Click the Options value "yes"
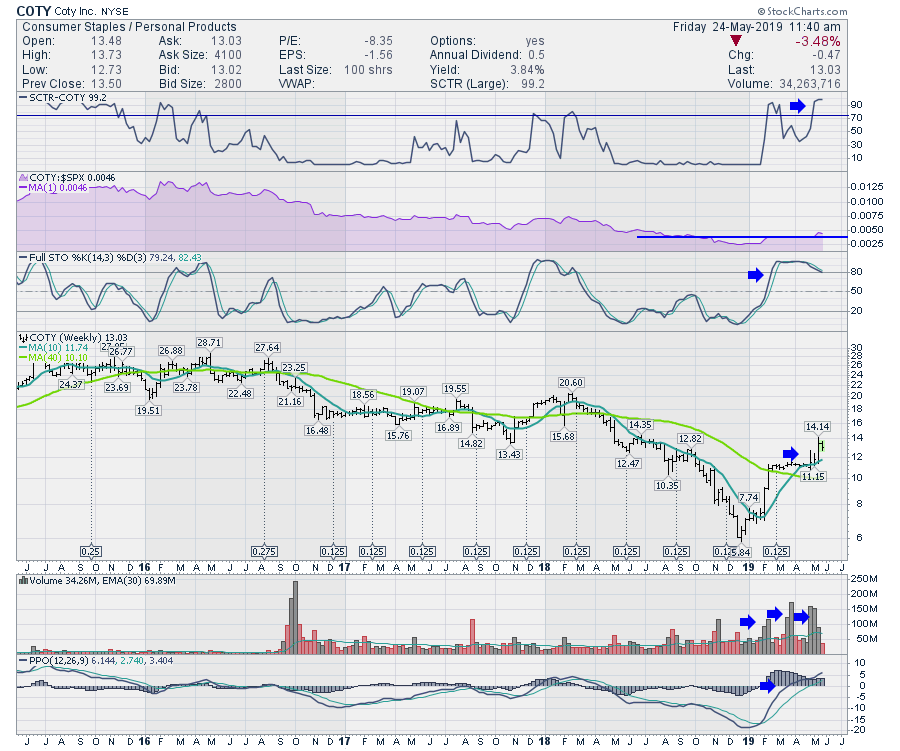The width and height of the screenshot is (900, 751). (535, 41)
